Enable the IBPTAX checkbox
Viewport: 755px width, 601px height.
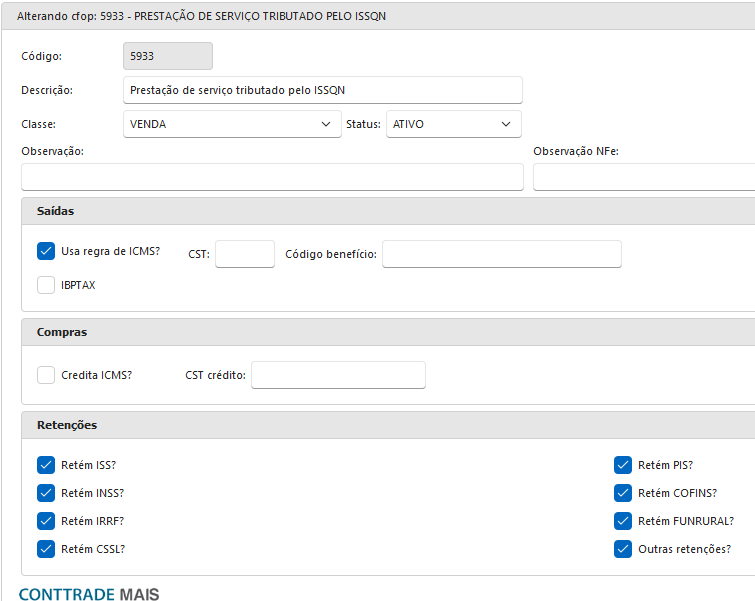click(x=46, y=285)
